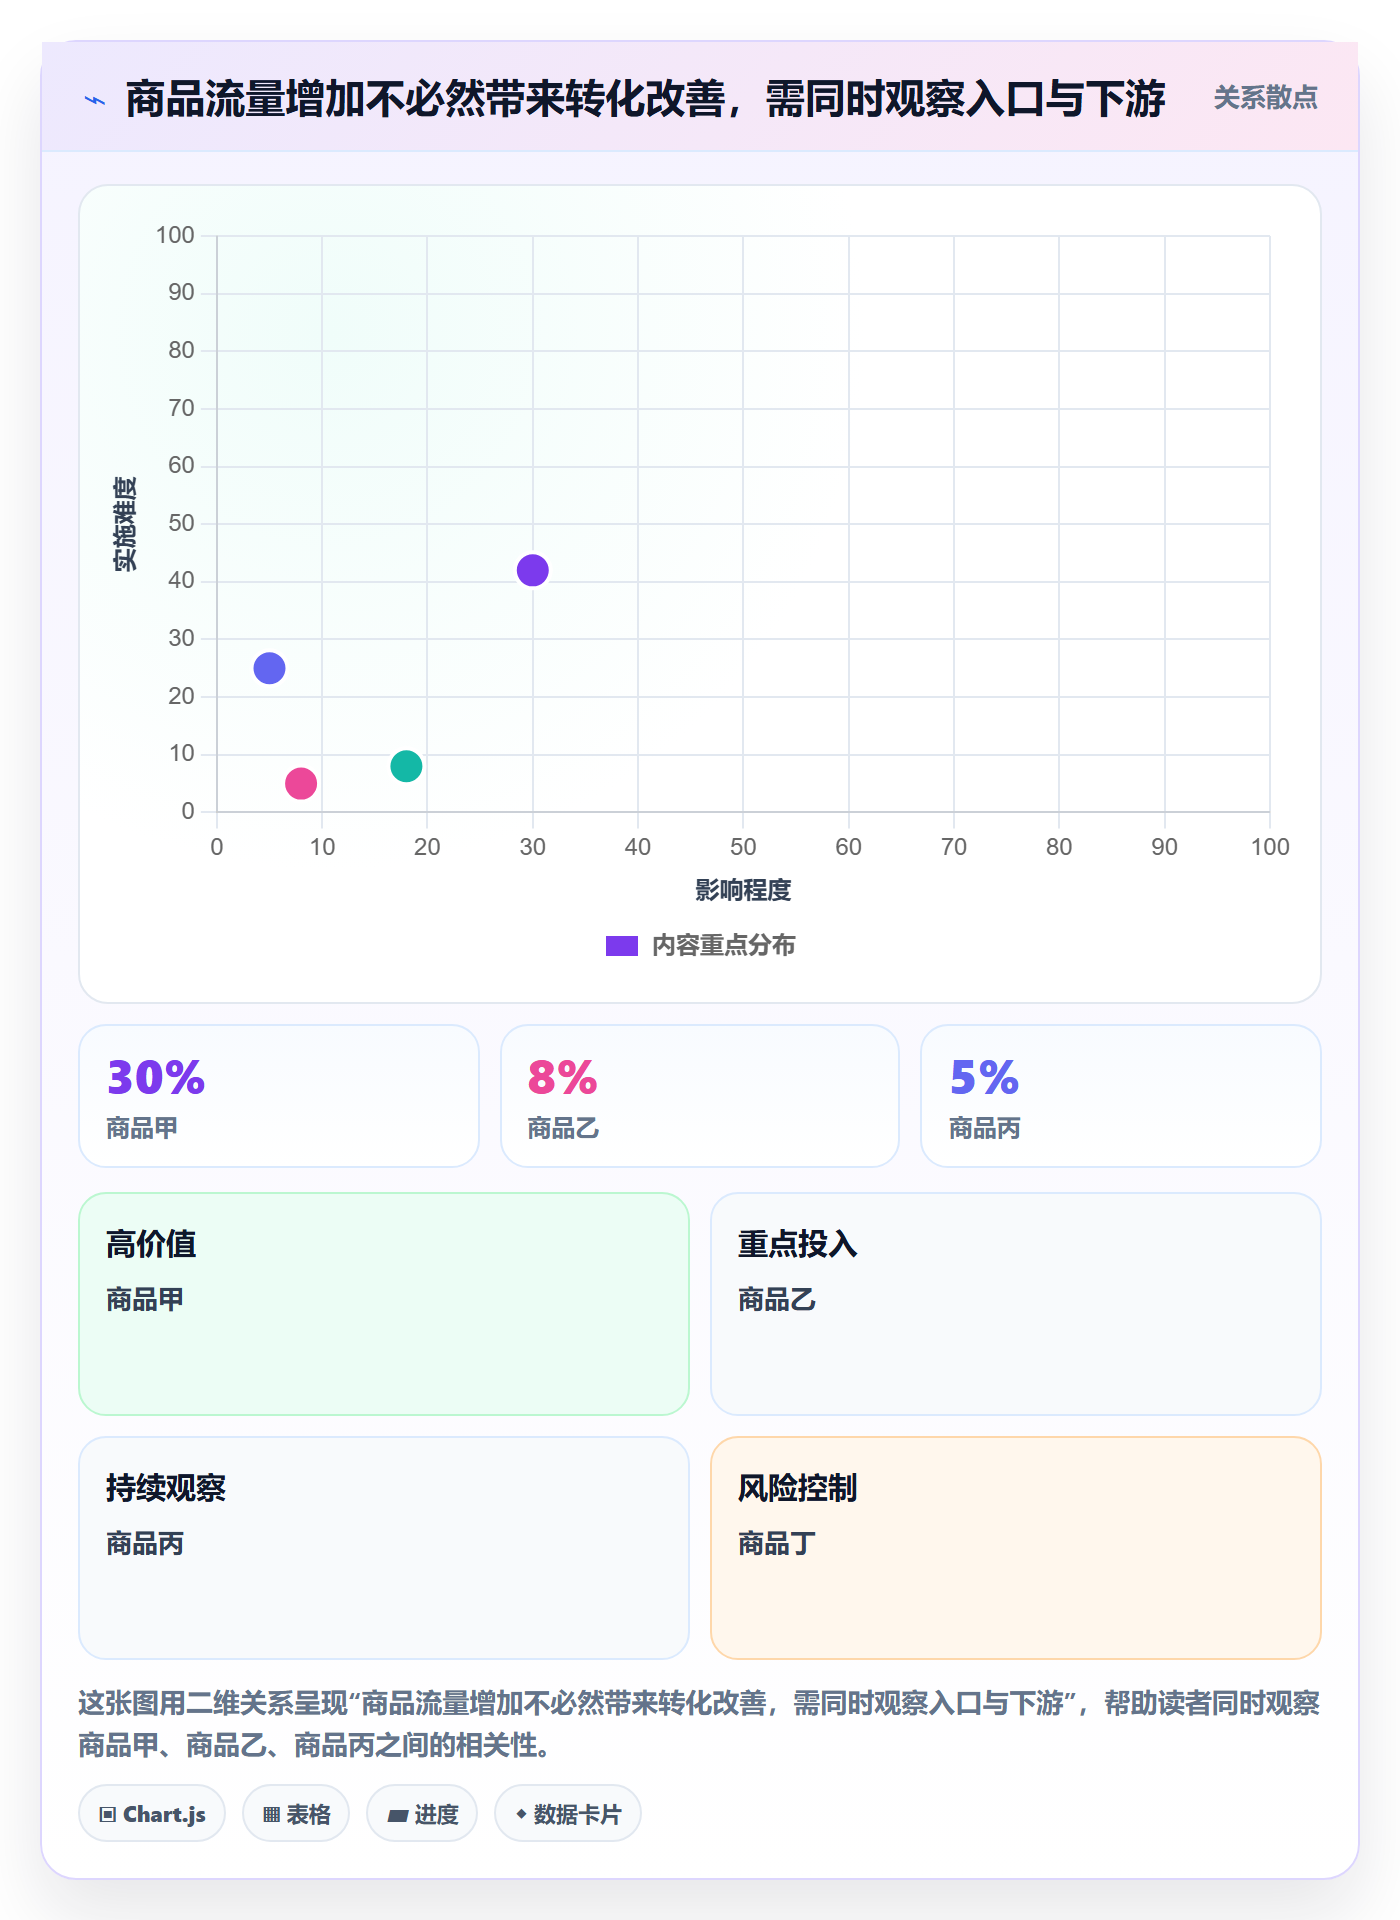
Task: Click the 数据卡片 chip
Action: click(x=568, y=1814)
